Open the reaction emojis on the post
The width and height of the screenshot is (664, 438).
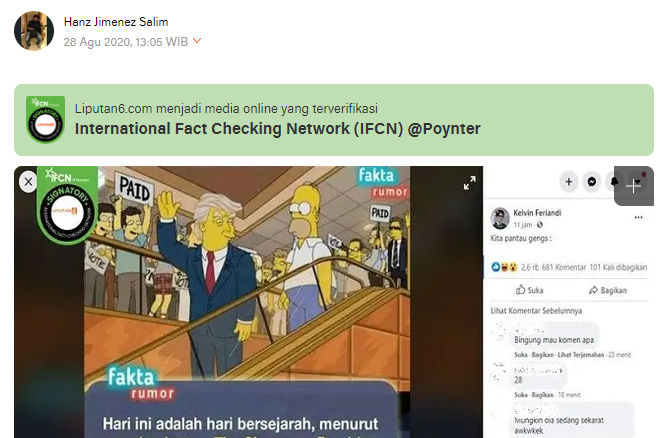504,267
